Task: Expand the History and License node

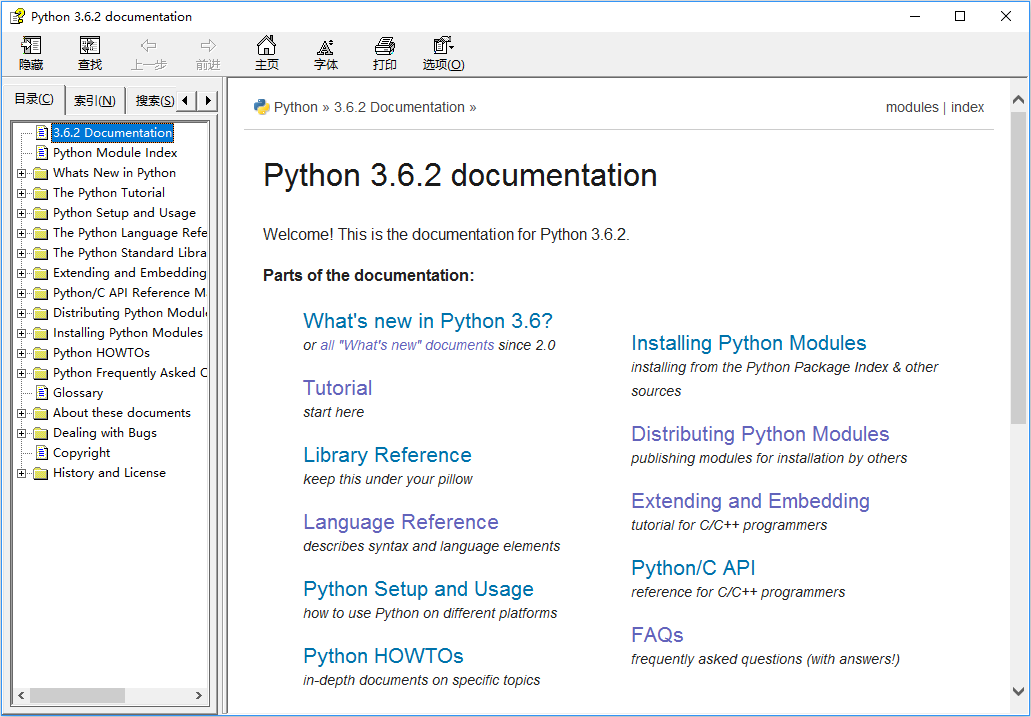Action: (x=22, y=474)
